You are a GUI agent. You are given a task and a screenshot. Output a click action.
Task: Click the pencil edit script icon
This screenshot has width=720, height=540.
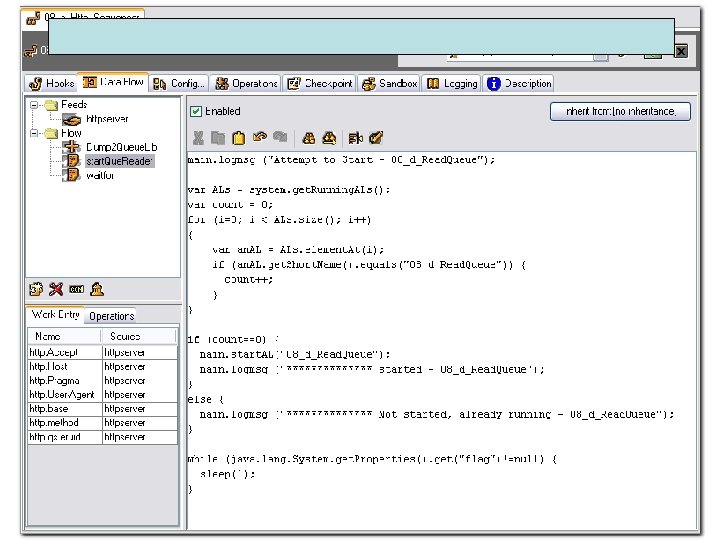[x=376, y=137]
